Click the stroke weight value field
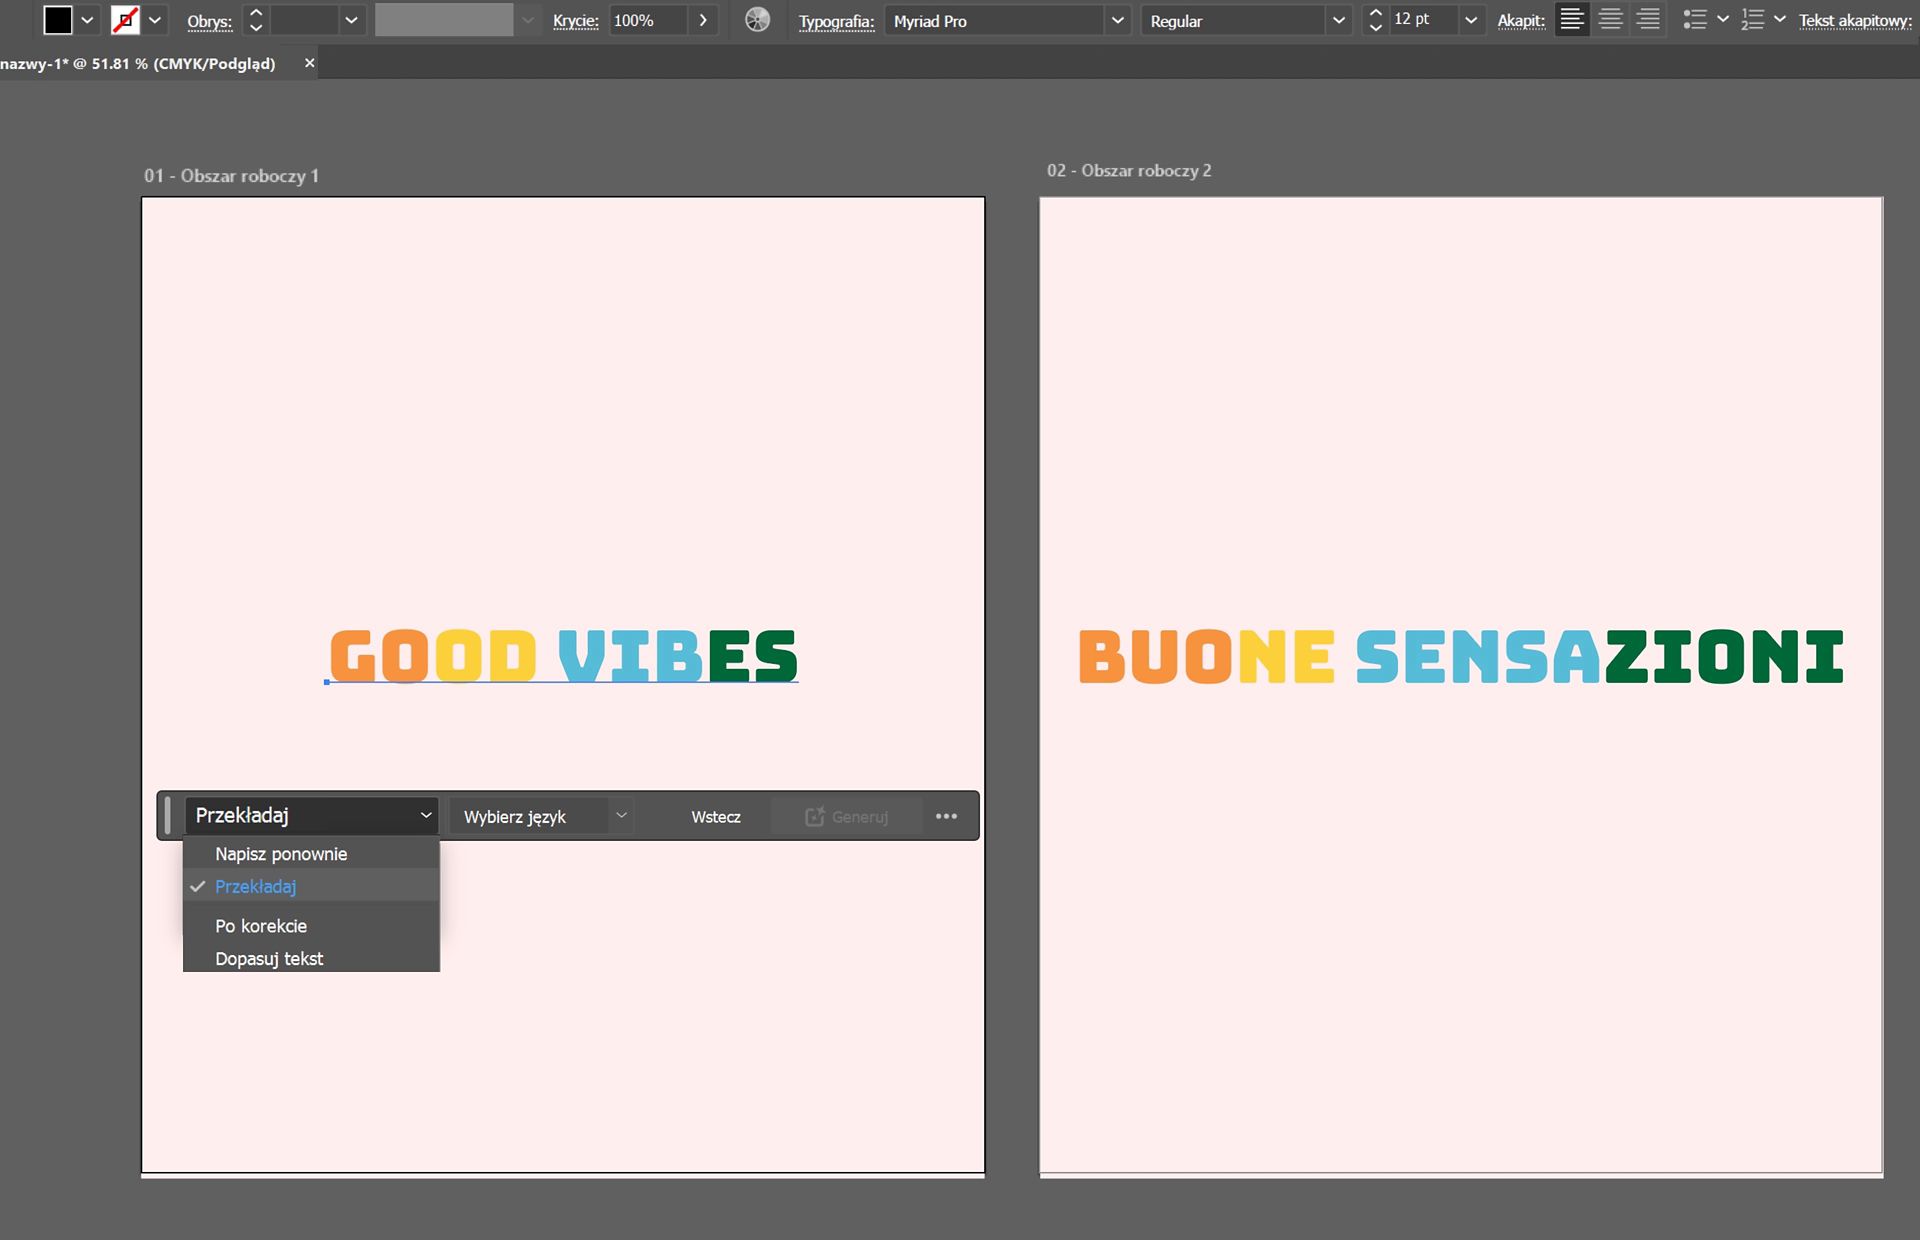1920x1240 pixels. pyautogui.click(x=304, y=20)
